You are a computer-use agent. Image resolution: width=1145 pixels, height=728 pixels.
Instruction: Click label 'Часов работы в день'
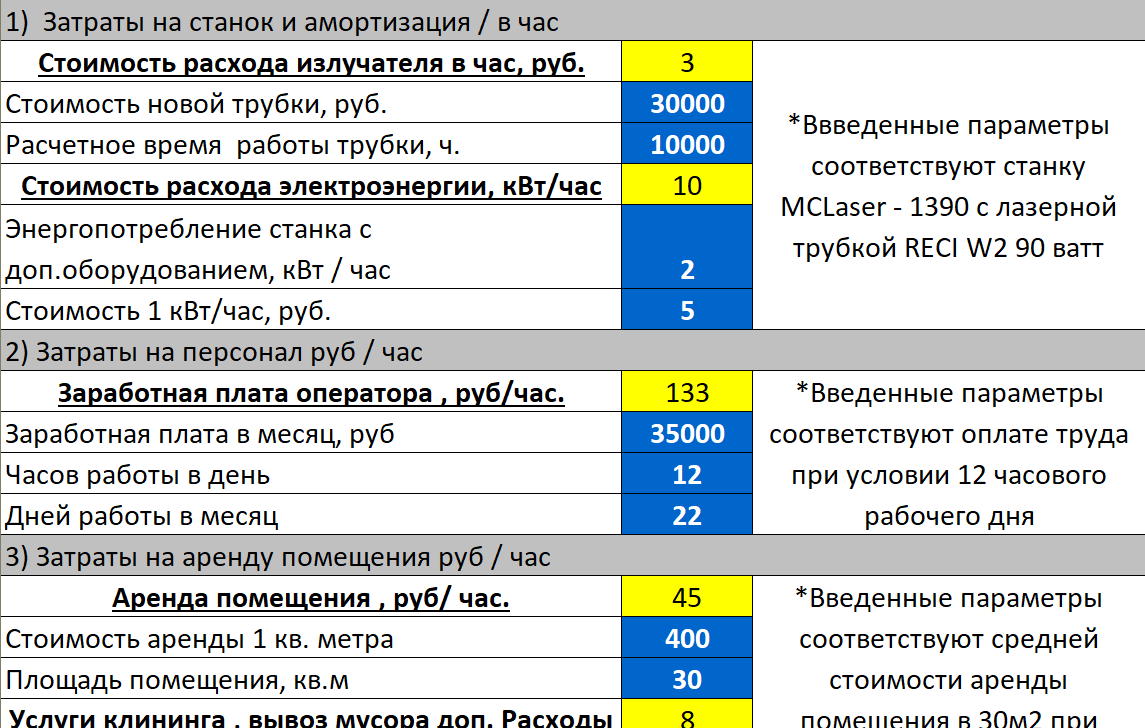[x=137, y=475]
